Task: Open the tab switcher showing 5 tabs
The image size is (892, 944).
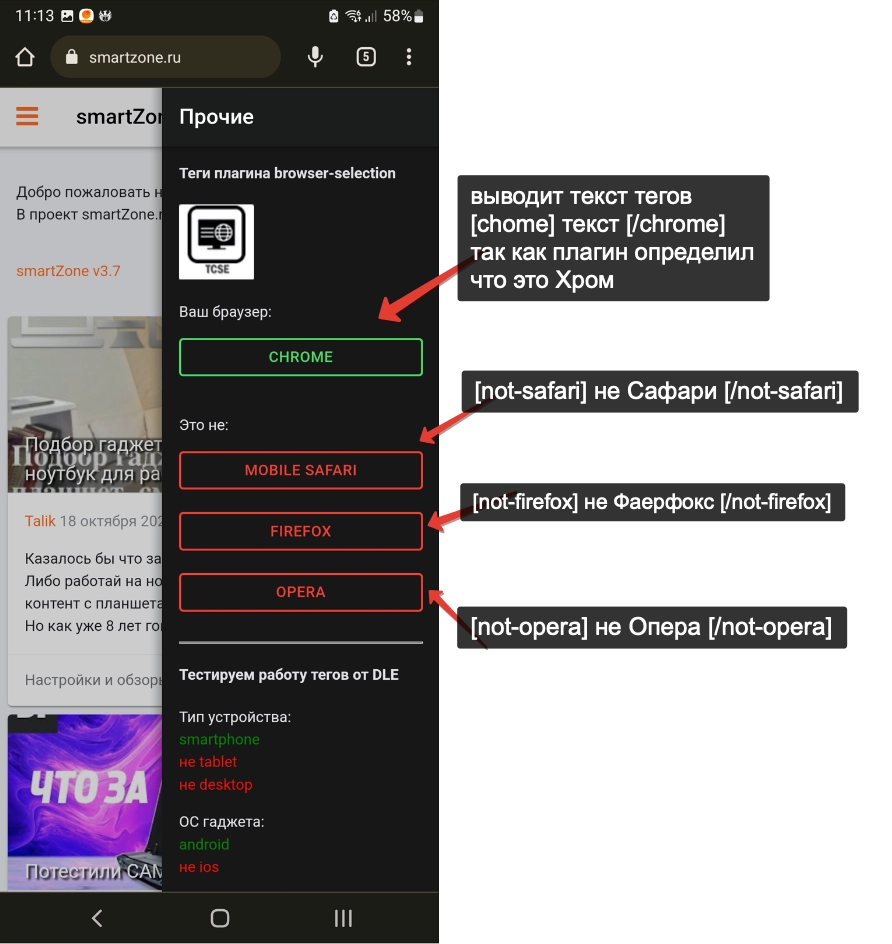Action: tap(366, 57)
